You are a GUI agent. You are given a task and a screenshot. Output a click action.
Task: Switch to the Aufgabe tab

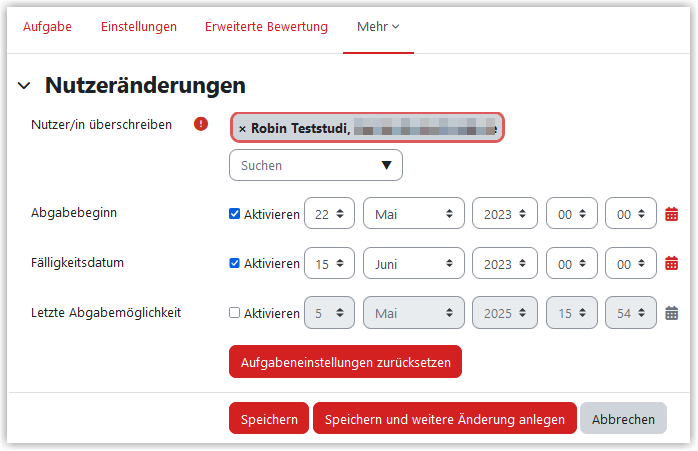coord(47,27)
